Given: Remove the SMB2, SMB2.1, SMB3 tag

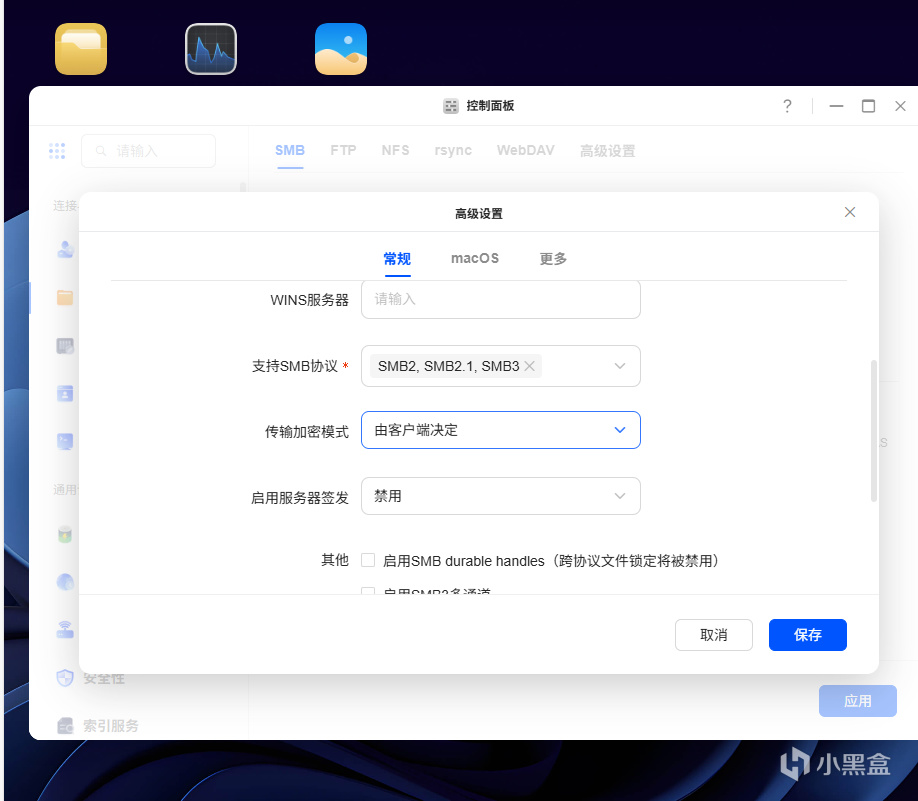Looking at the screenshot, I should (530, 366).
